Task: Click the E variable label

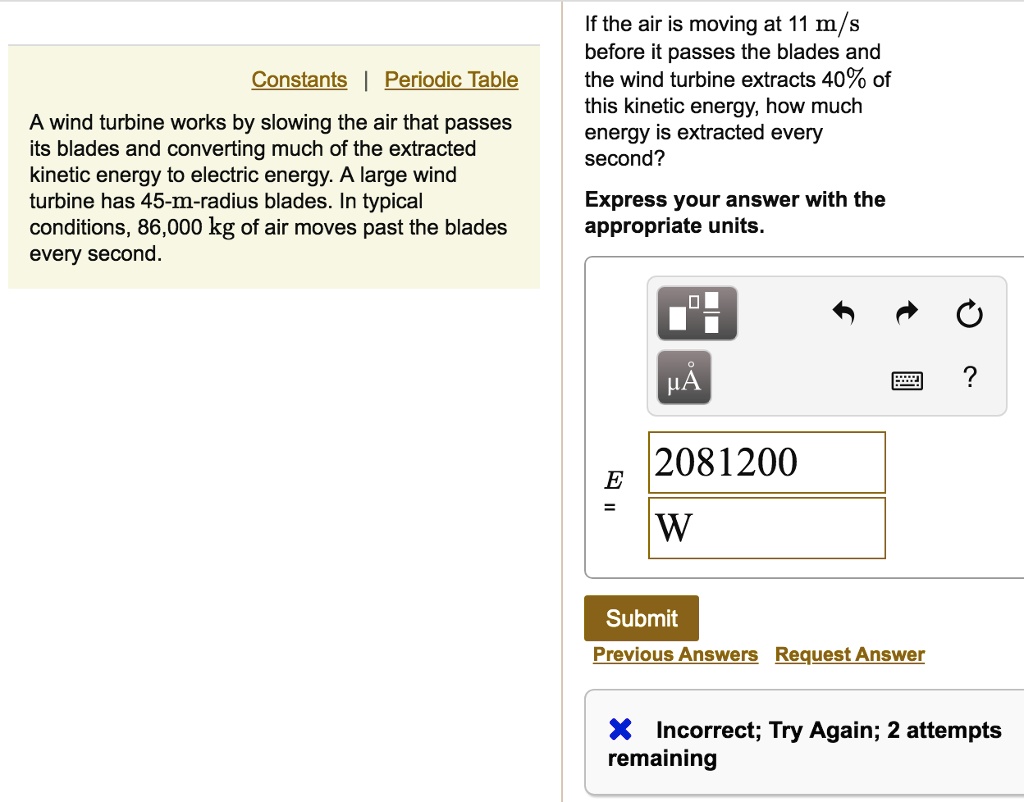Action: click(613, 480)
